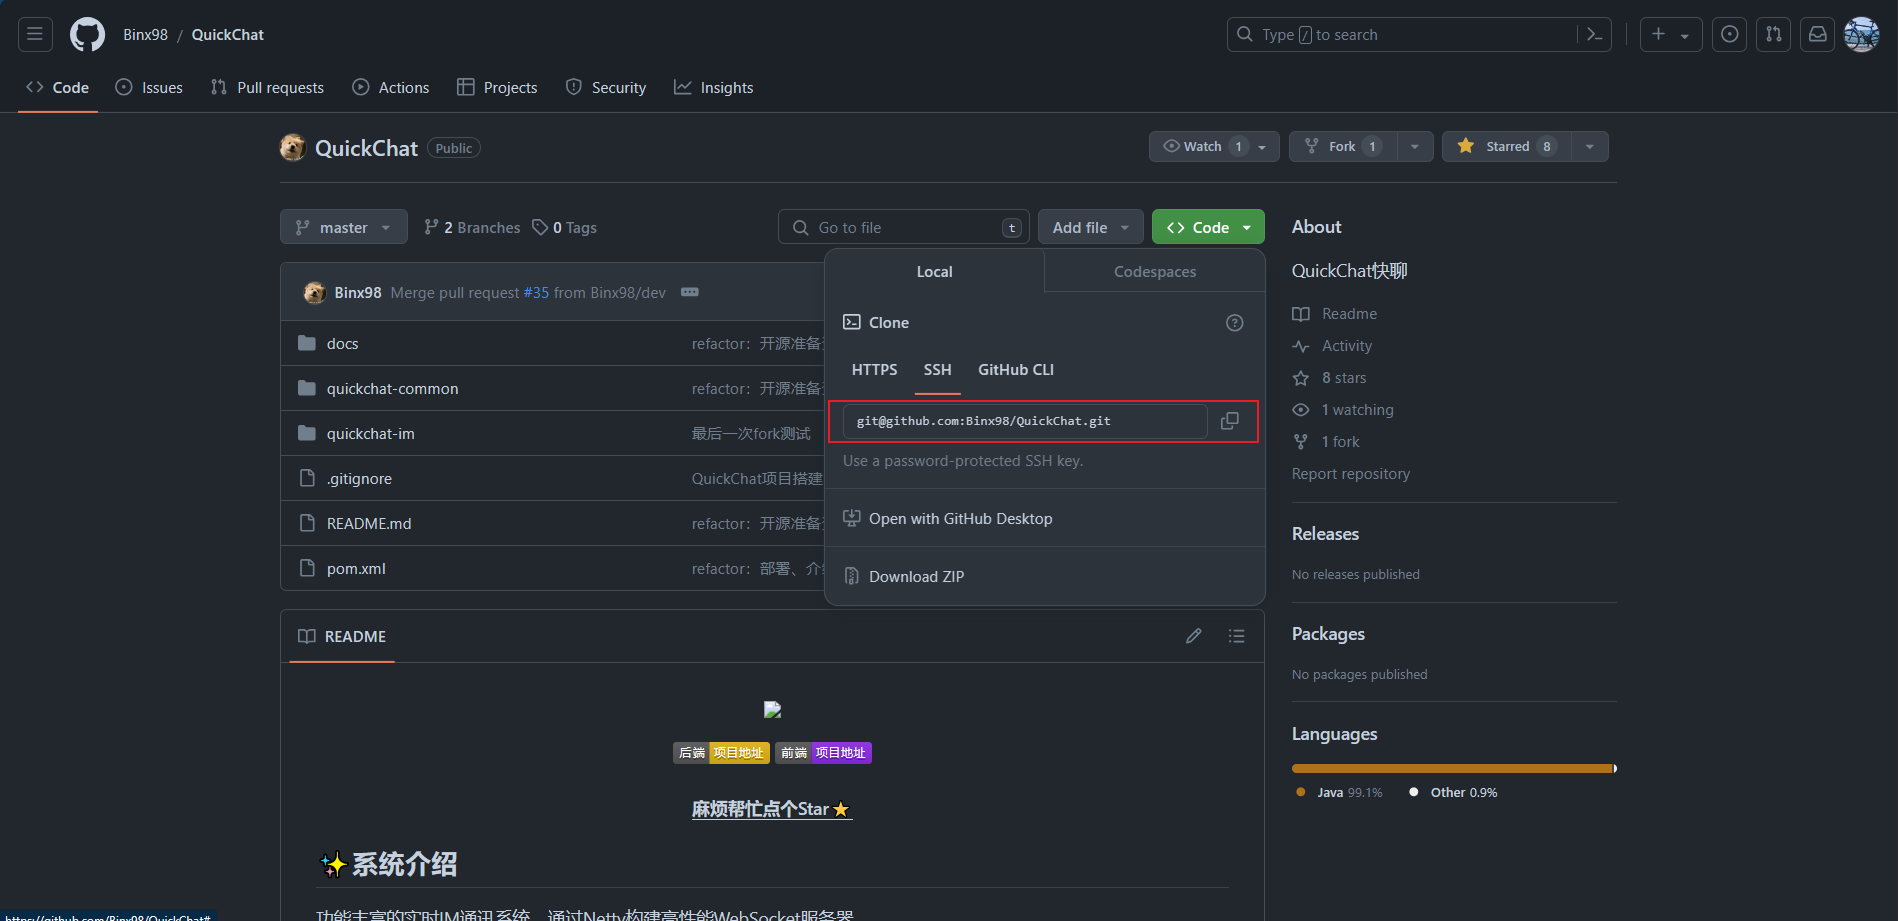Switch to the Issues tab
Screen dimensions: 1898x921
149,87
